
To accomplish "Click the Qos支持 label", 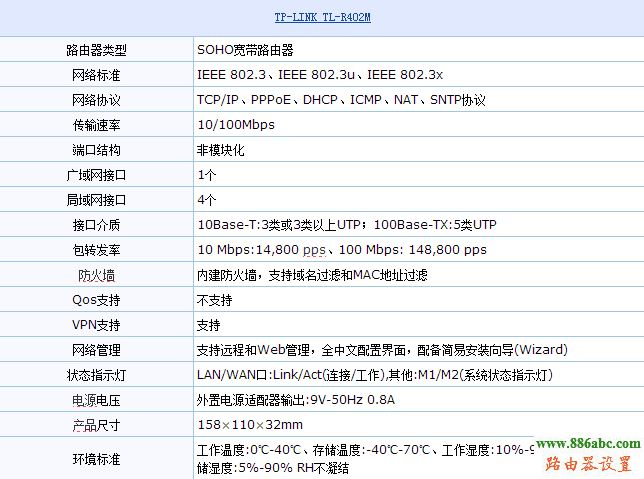I will click(97, 300).
